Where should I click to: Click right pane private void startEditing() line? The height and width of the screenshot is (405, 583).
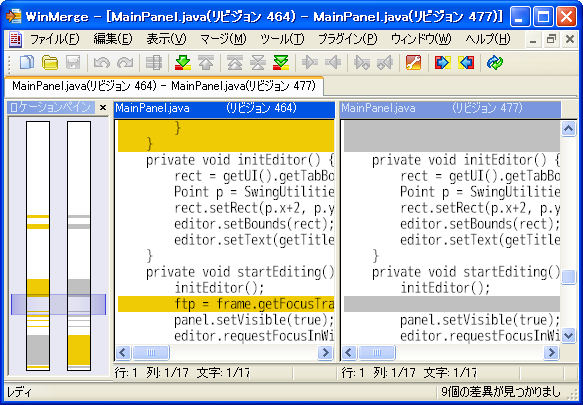coord(466,272)
